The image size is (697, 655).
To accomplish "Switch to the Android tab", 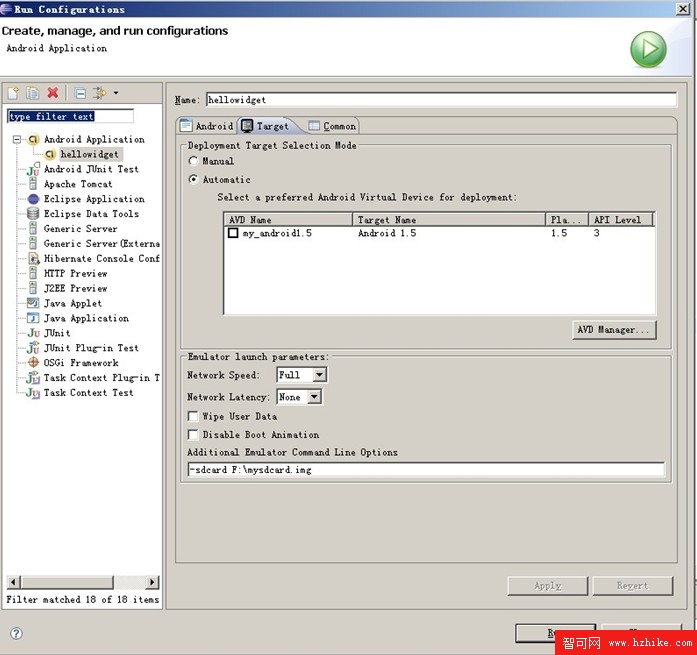I will (x=206, y=126).
